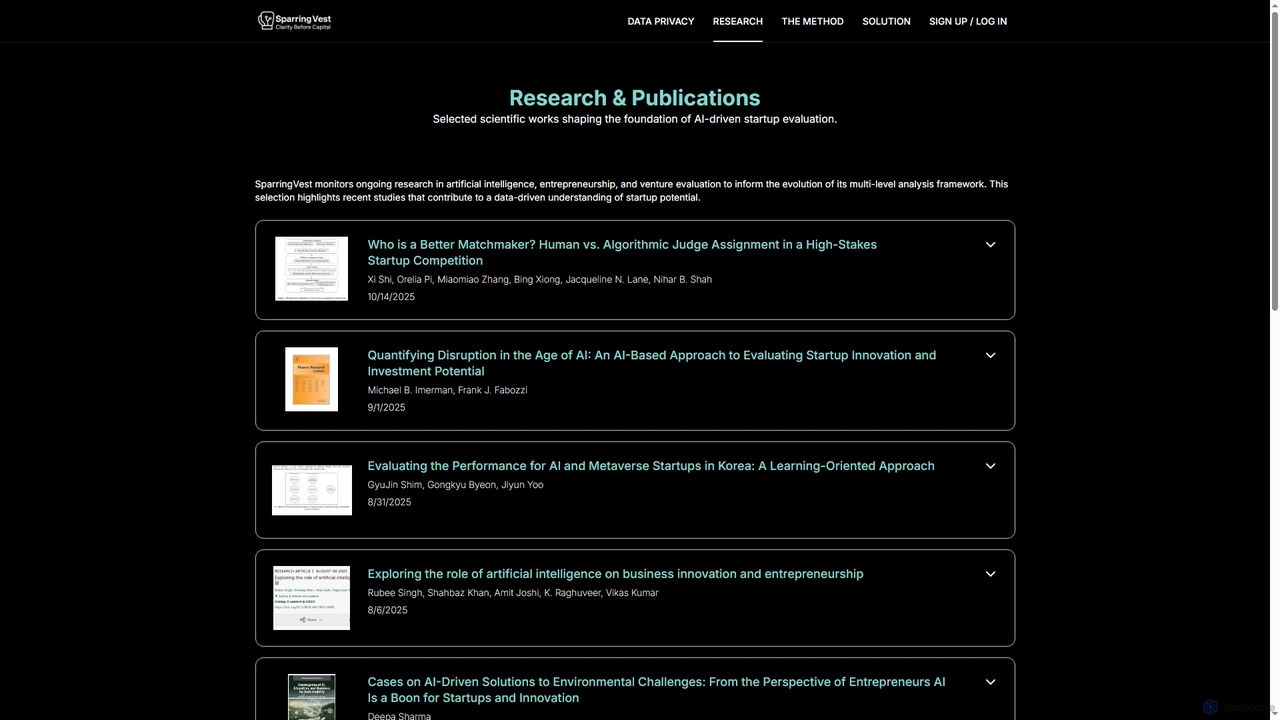Go to The Method page
1280x720 pixels.
click(812, 21)
